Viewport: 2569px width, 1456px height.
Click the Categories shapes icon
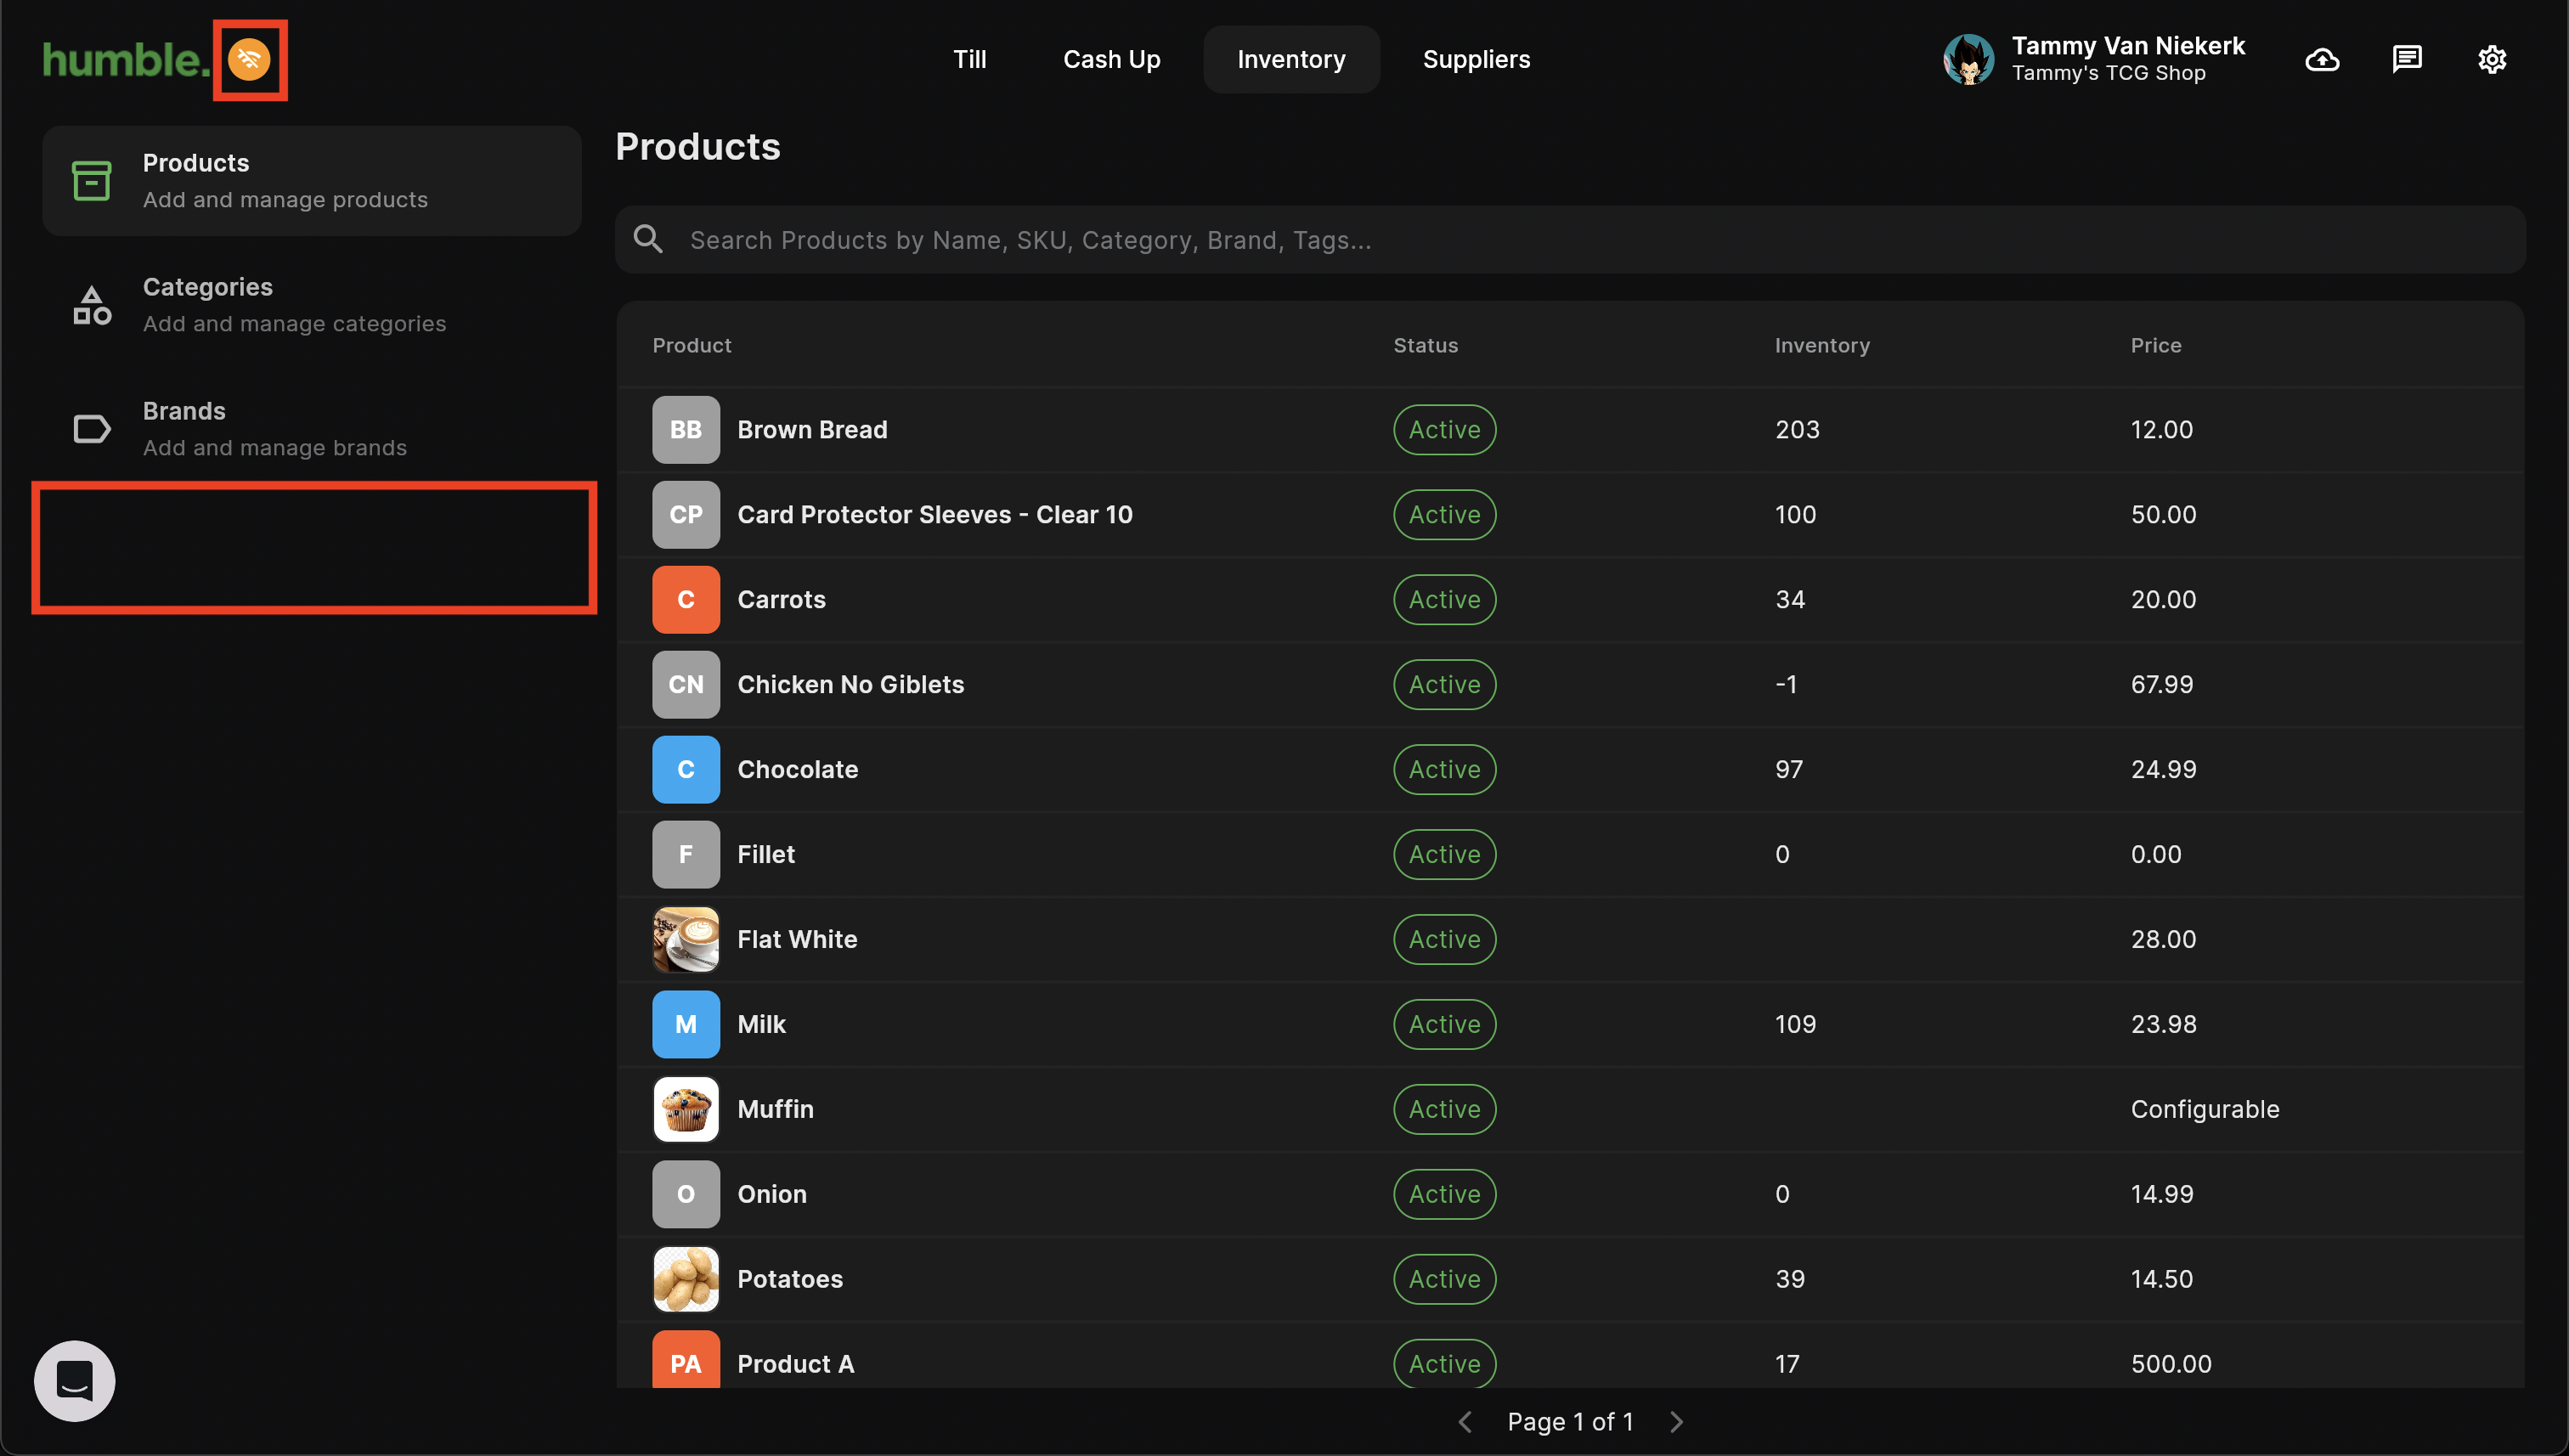coord(92,305)
